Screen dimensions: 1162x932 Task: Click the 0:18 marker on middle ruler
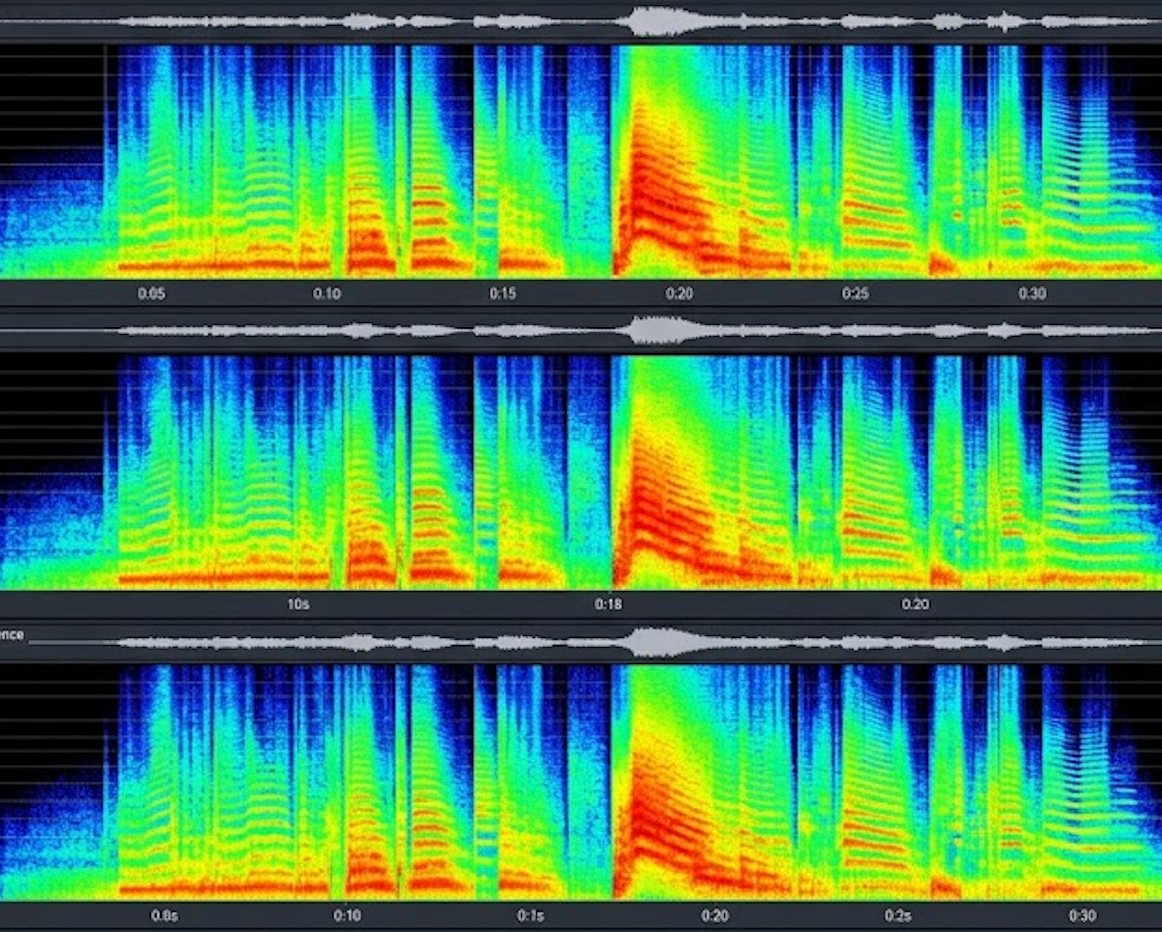[608, 605]
